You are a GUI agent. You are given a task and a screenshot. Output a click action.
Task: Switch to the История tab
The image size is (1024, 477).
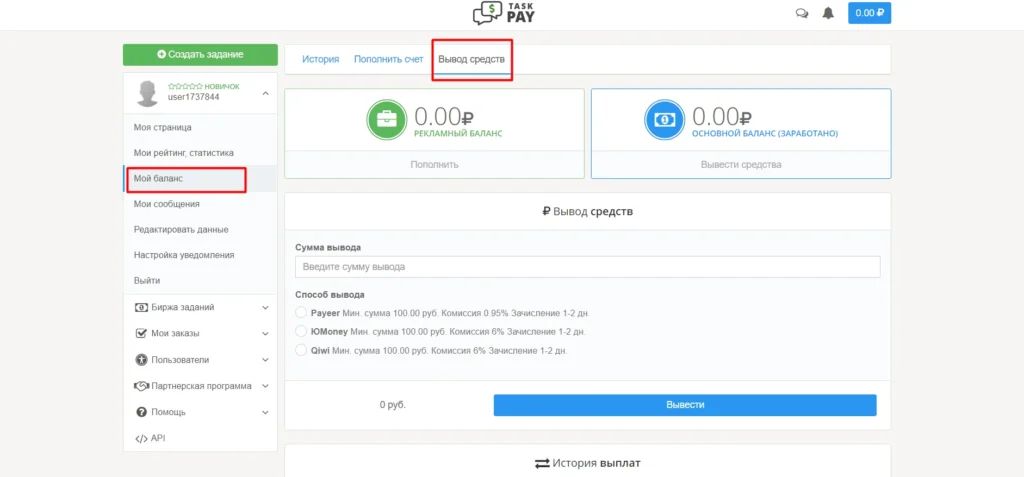point(321,59)
